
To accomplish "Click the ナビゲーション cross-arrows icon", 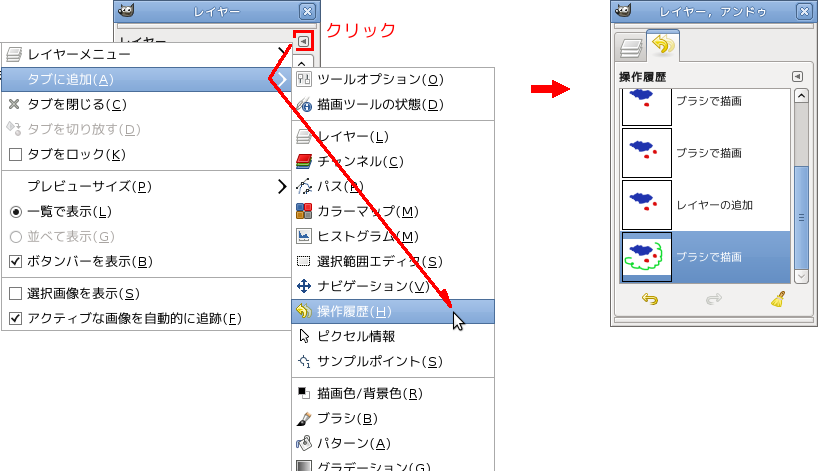I will (304, 286).
